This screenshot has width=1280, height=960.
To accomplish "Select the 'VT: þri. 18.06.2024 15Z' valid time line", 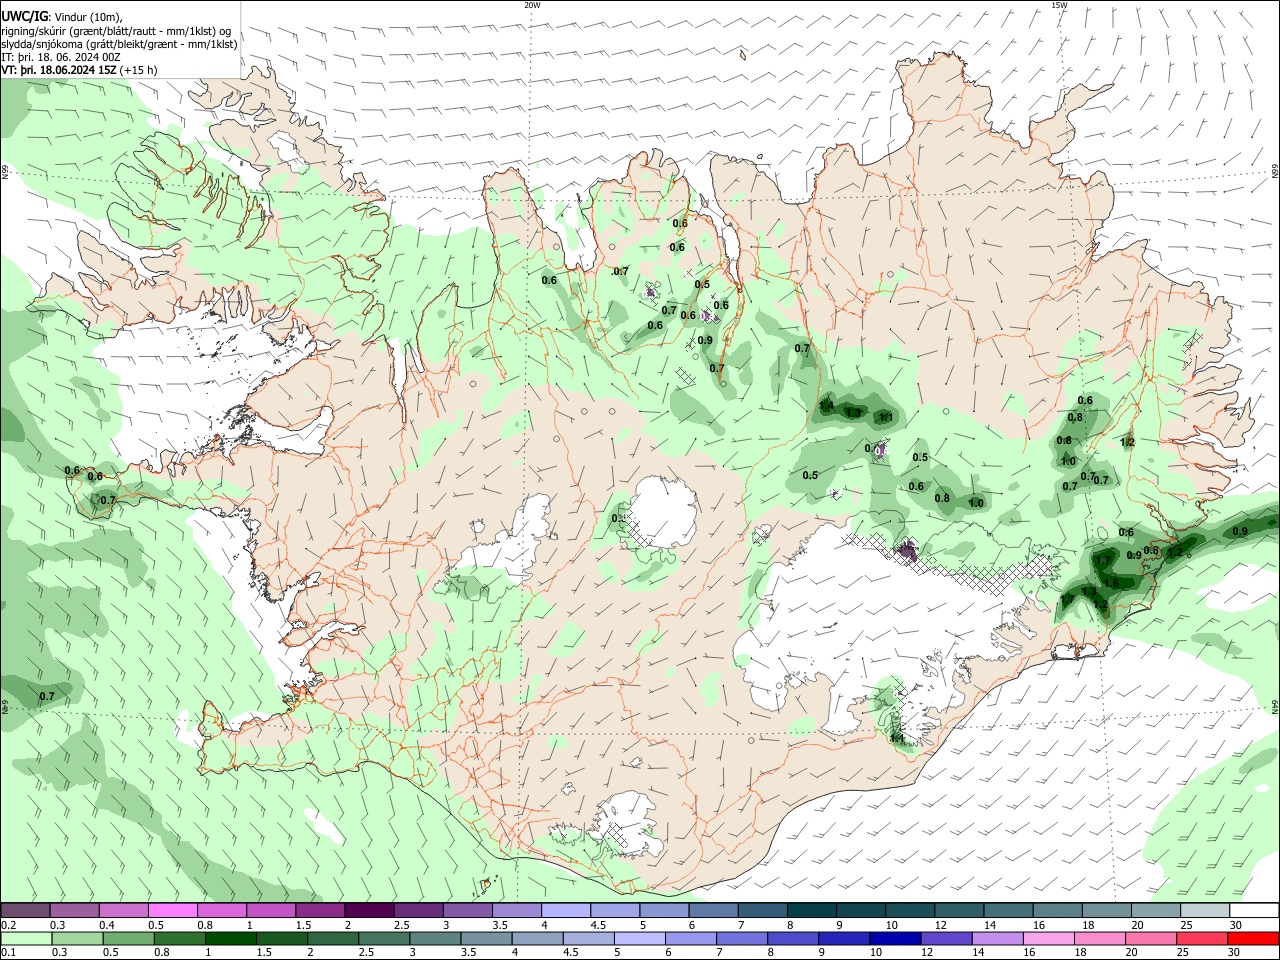I will point(59,70).
